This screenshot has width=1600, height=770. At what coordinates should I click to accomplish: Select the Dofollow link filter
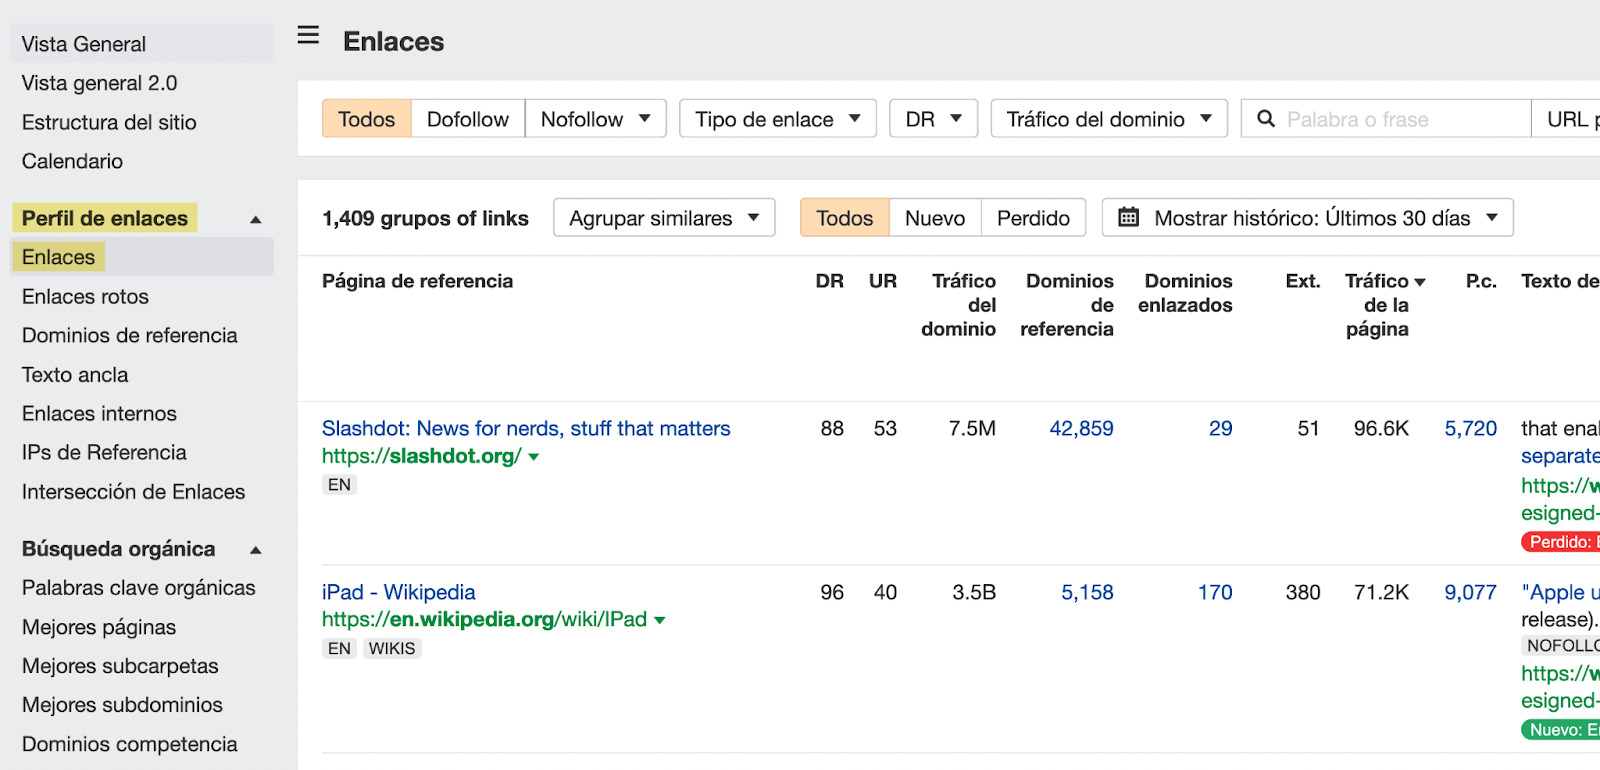point(467,119)
